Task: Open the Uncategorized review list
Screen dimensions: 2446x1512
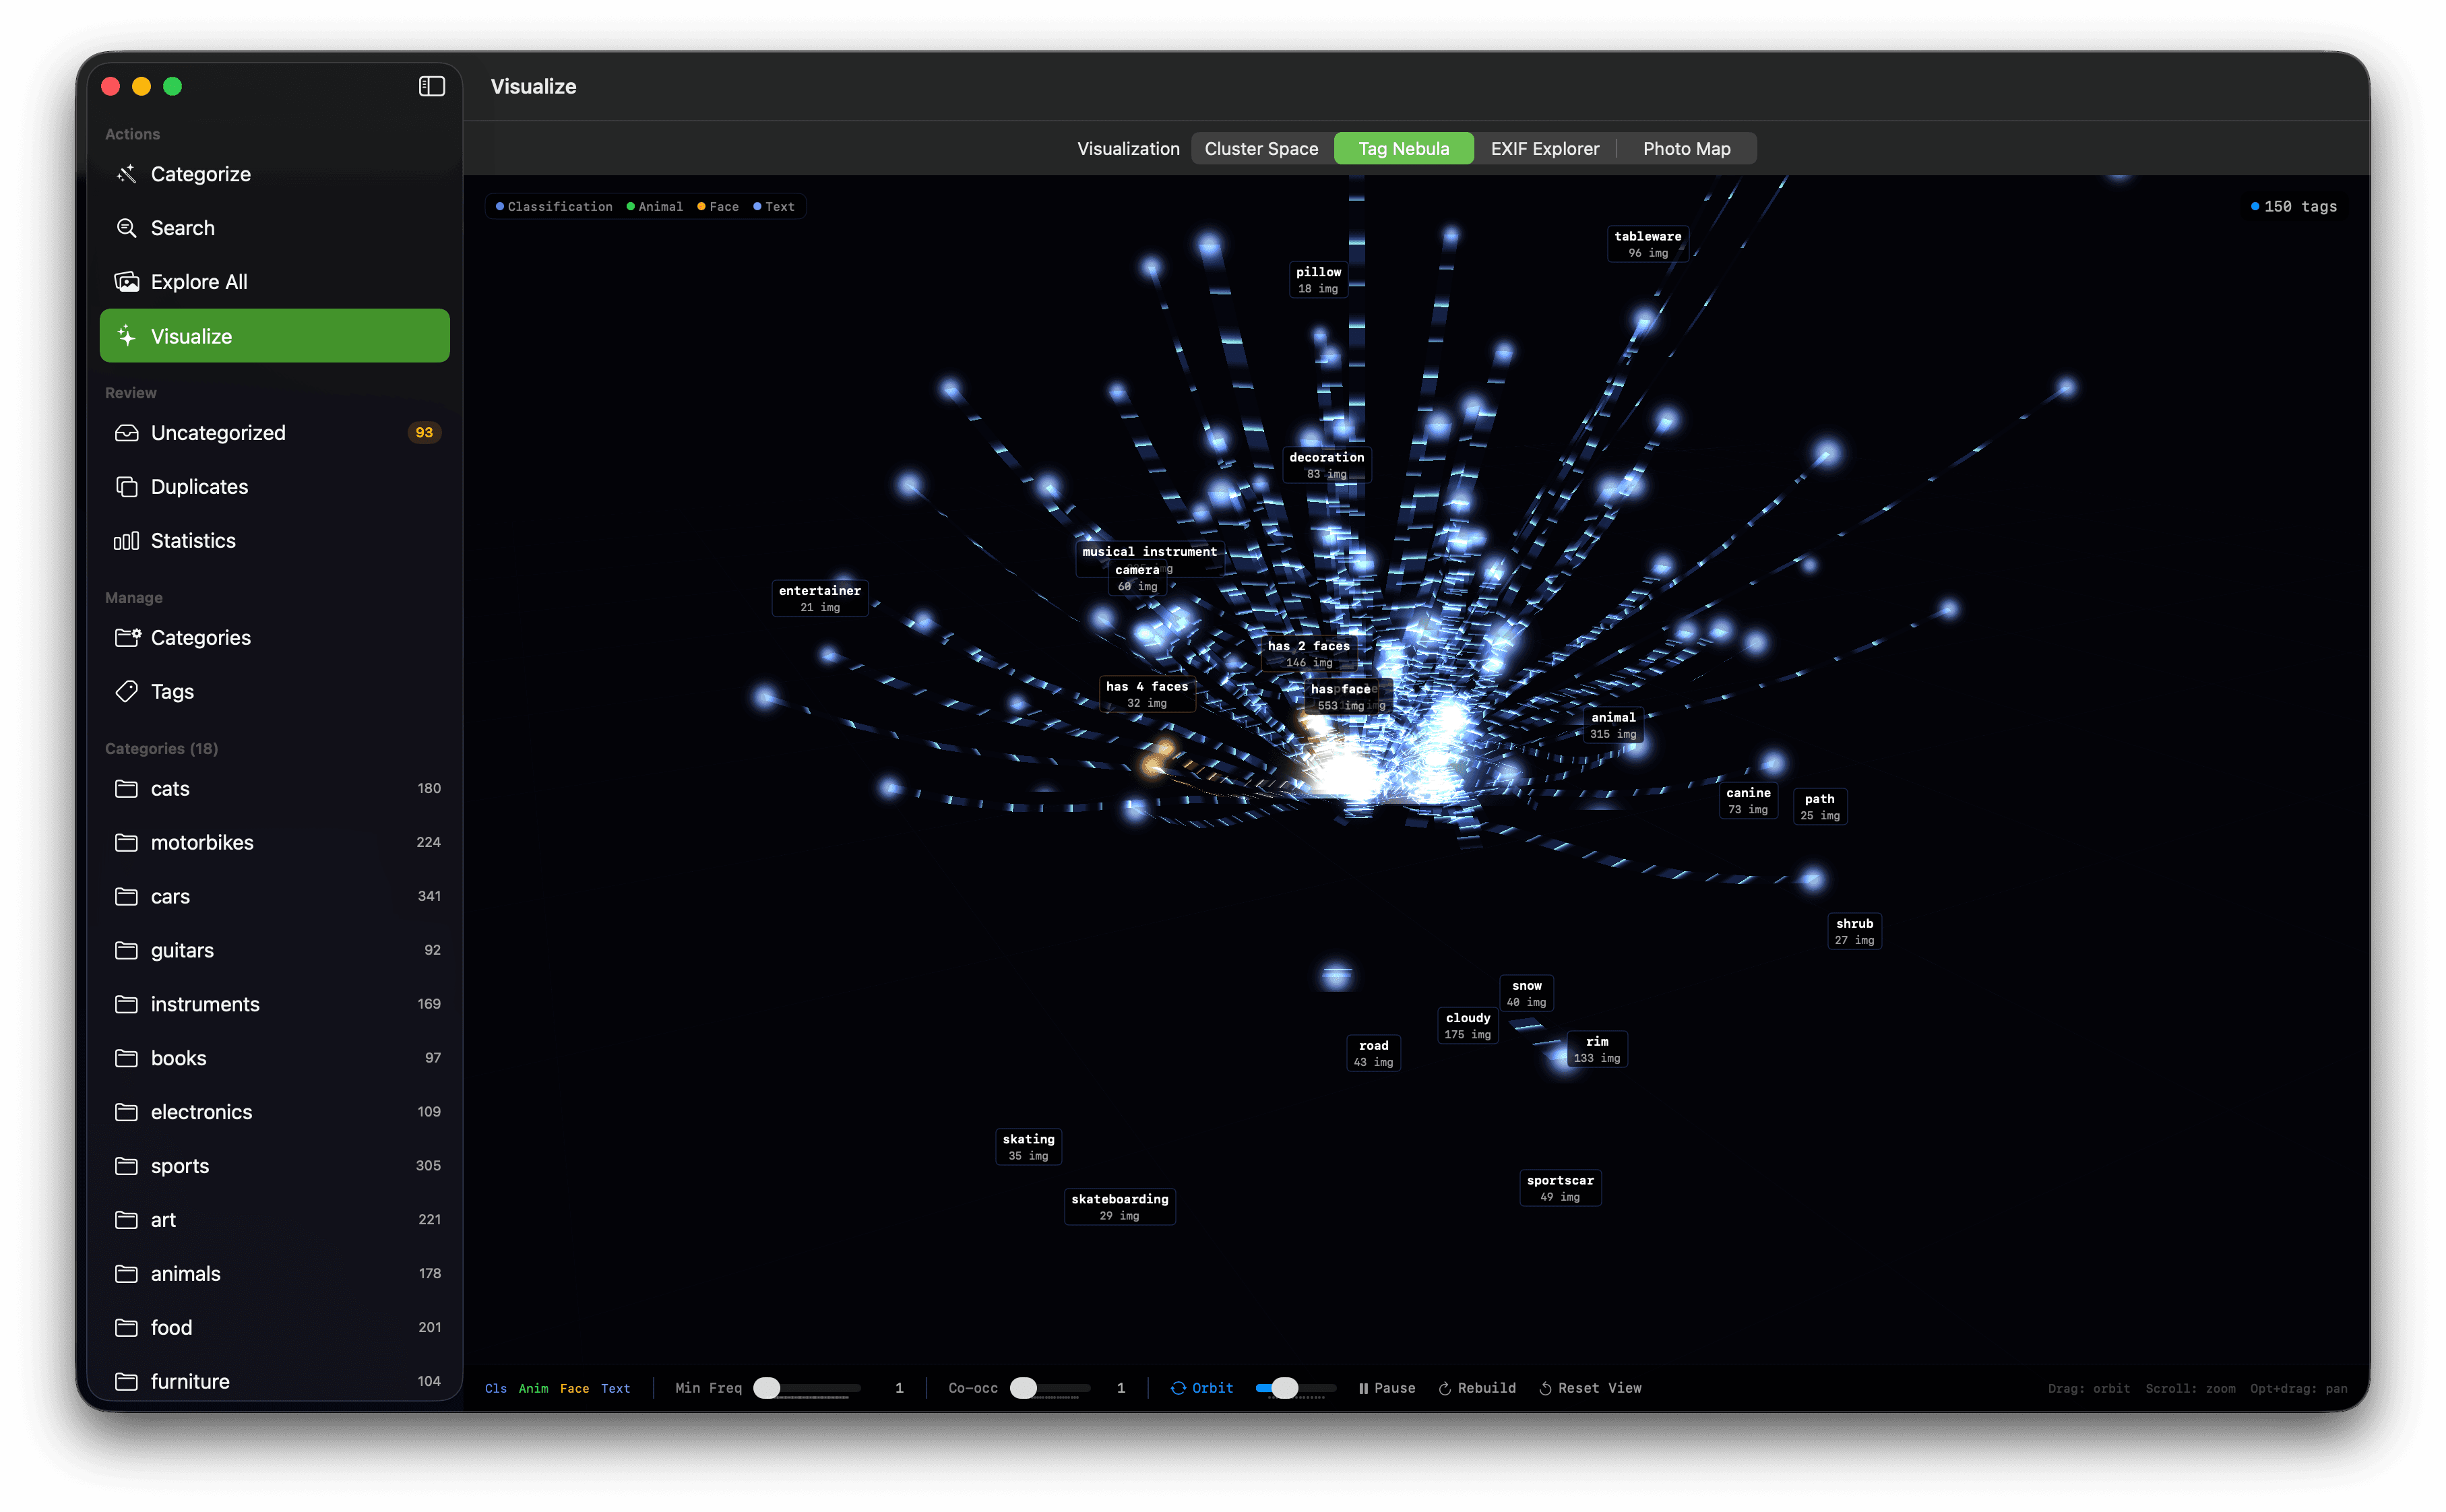Action: [274, 433]
